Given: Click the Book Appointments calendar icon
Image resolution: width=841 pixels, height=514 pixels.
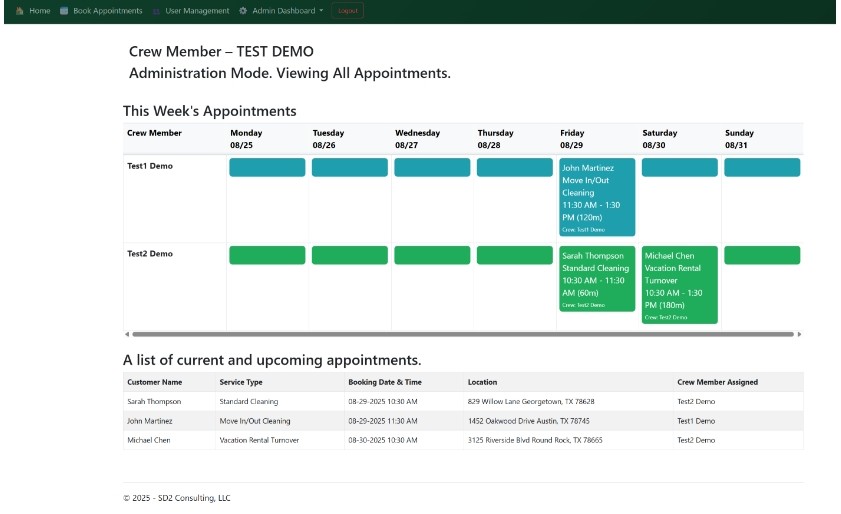Looking at the screenshot, I should click(x=64, y=11).
